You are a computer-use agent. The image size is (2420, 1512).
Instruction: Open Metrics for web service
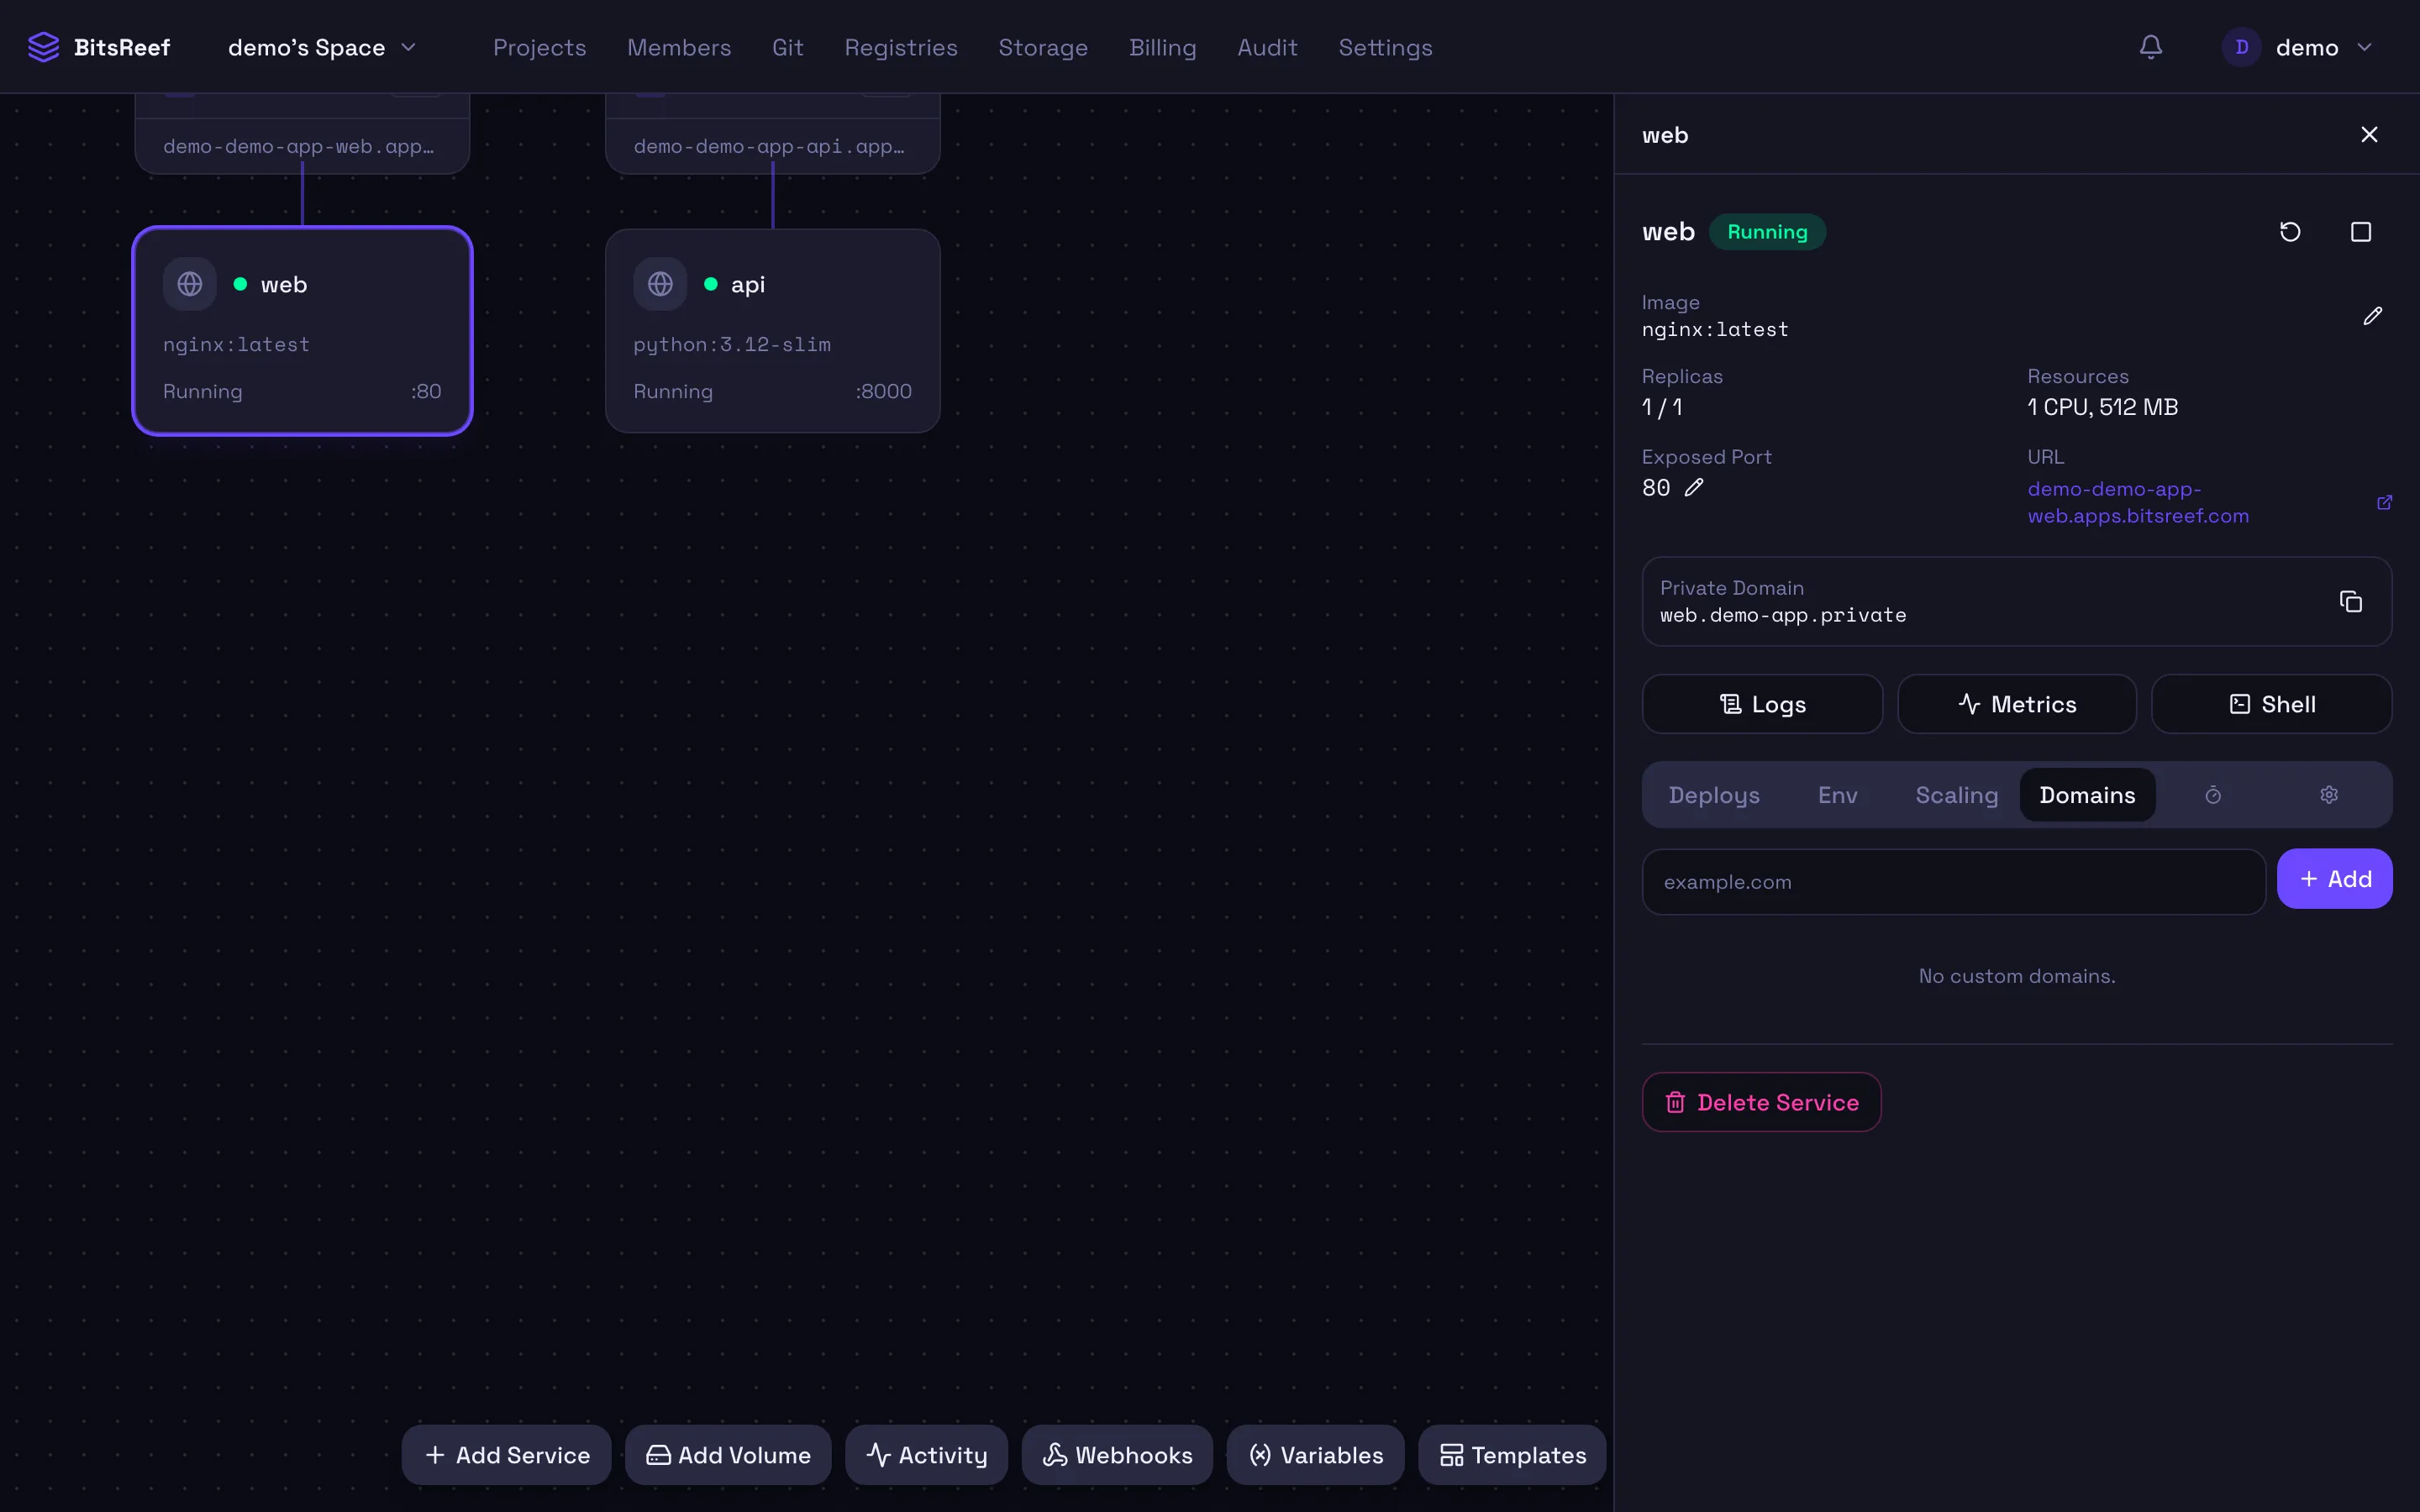tap(2017, 704)
